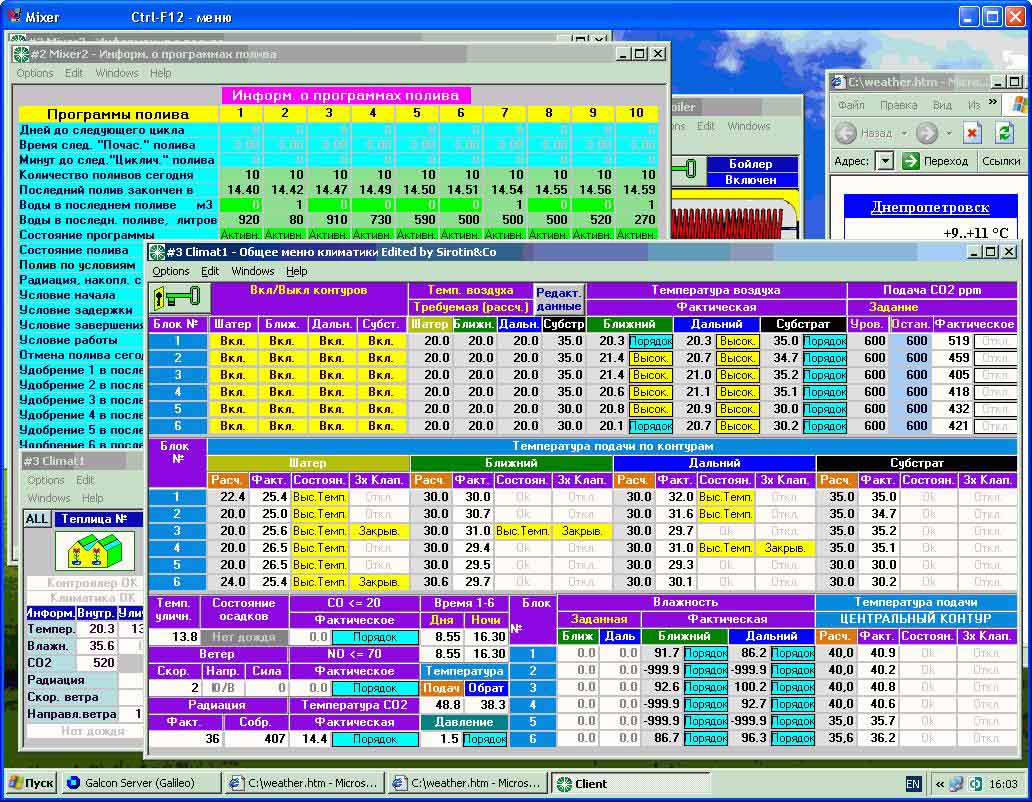
Task: Click the greenhouse picture under Теплица №
Action: (95, 549)
